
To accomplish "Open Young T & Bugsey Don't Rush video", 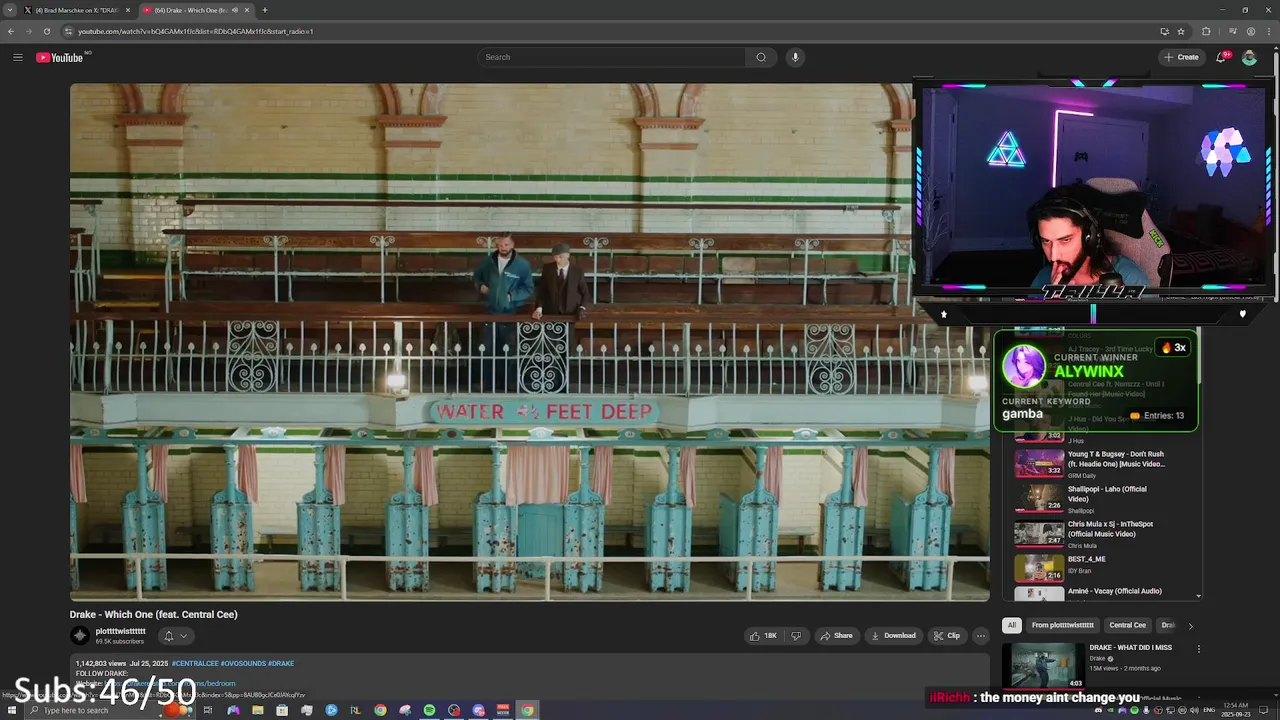I will pos(1105,463).
